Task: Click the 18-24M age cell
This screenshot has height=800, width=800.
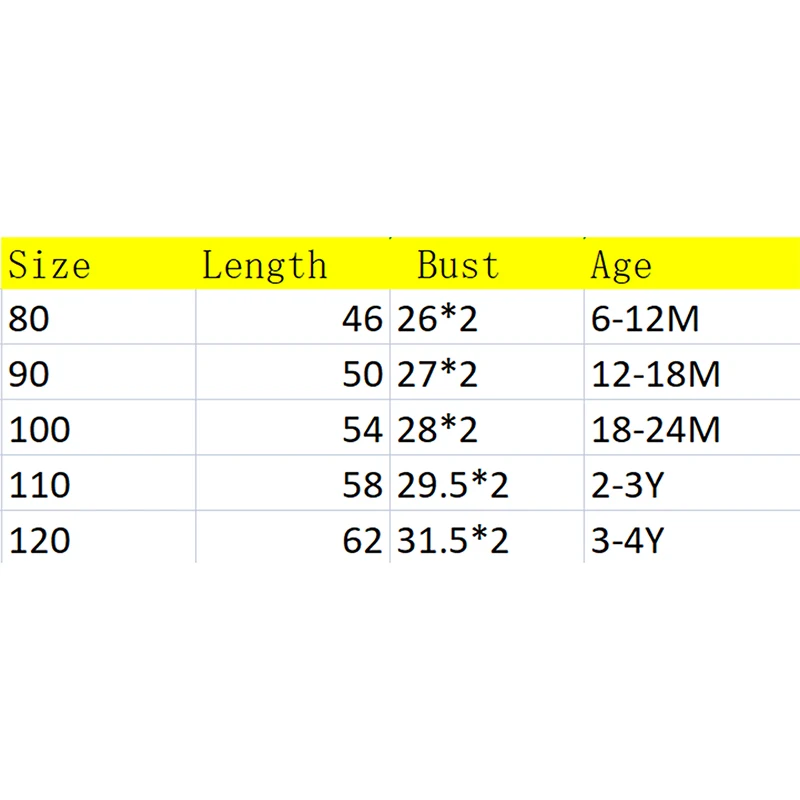Action: (655, 430)
